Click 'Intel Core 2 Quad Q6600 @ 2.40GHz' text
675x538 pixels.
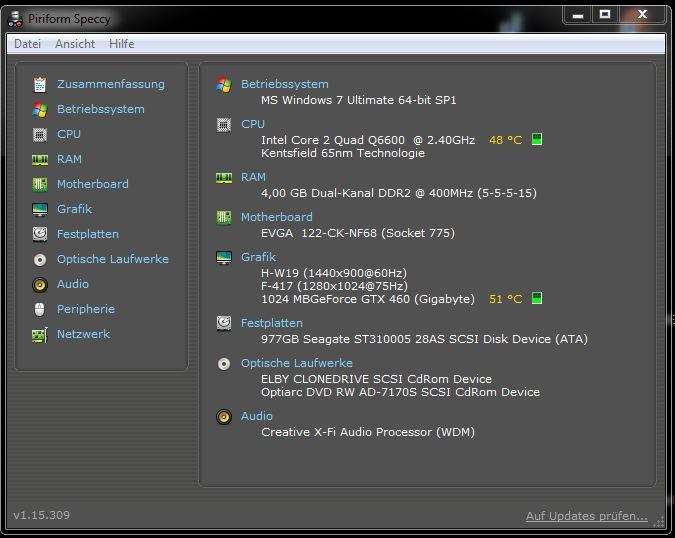[x=368, y=140]
